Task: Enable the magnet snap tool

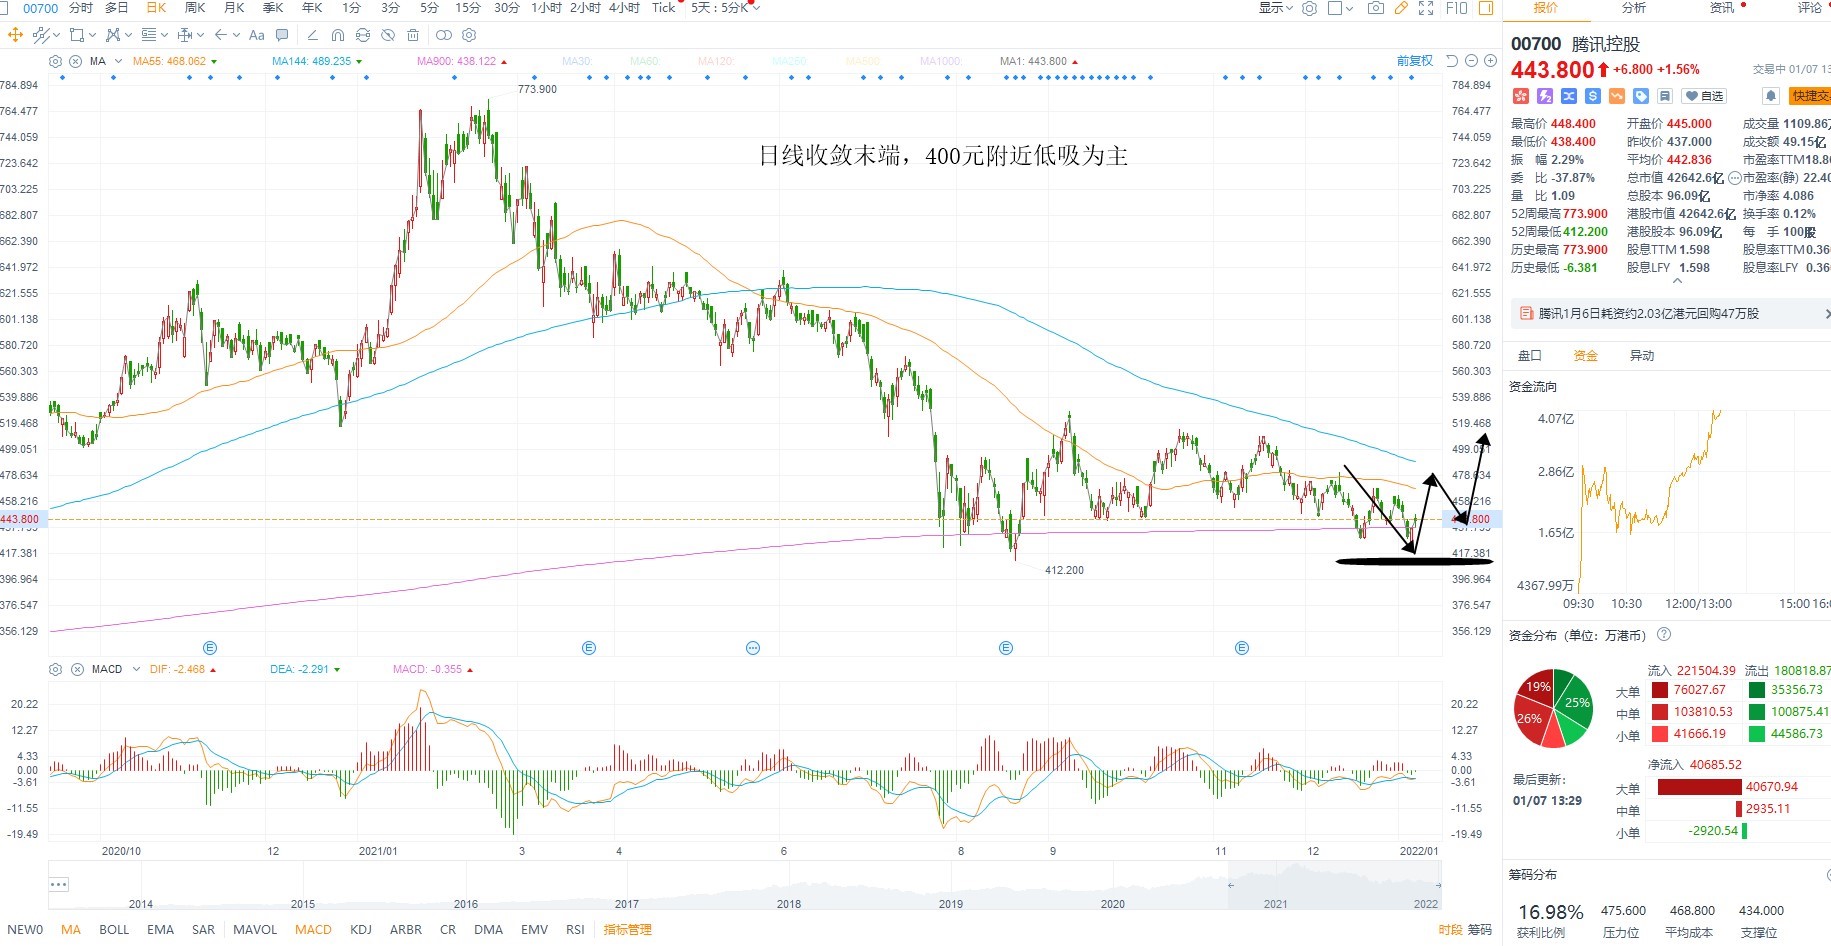Action: (337, 35)
